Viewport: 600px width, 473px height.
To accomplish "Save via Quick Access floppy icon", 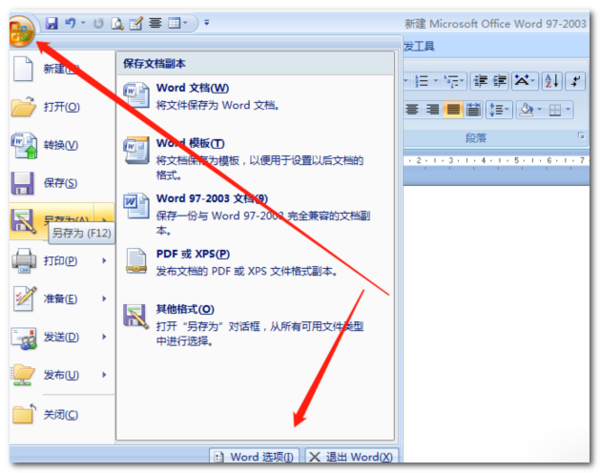I will coord(51,23).
